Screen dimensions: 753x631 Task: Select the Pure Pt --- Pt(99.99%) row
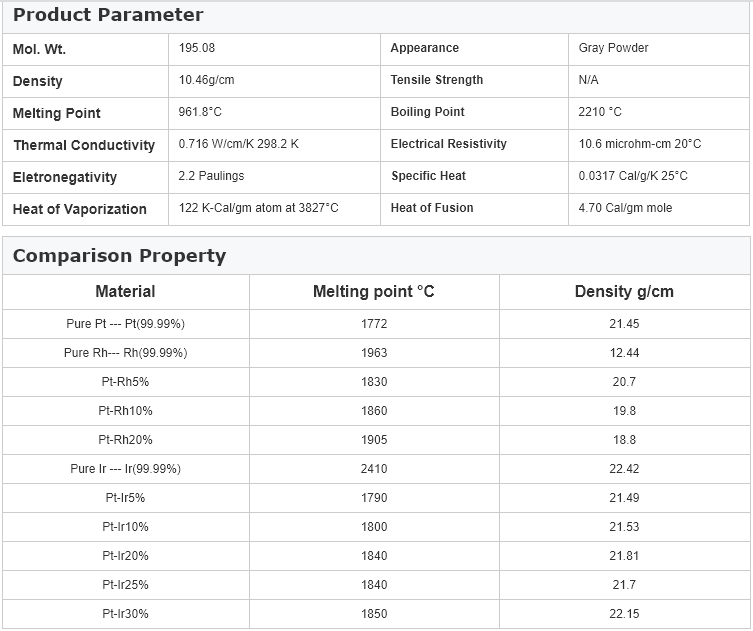pyautogui.click(x=125, y=324)
